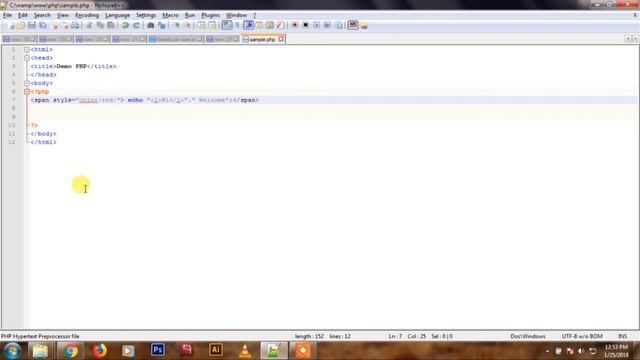Open Google Chrome from the taskbar
Screen dimensions: 640x360
(x=70, y=351)
